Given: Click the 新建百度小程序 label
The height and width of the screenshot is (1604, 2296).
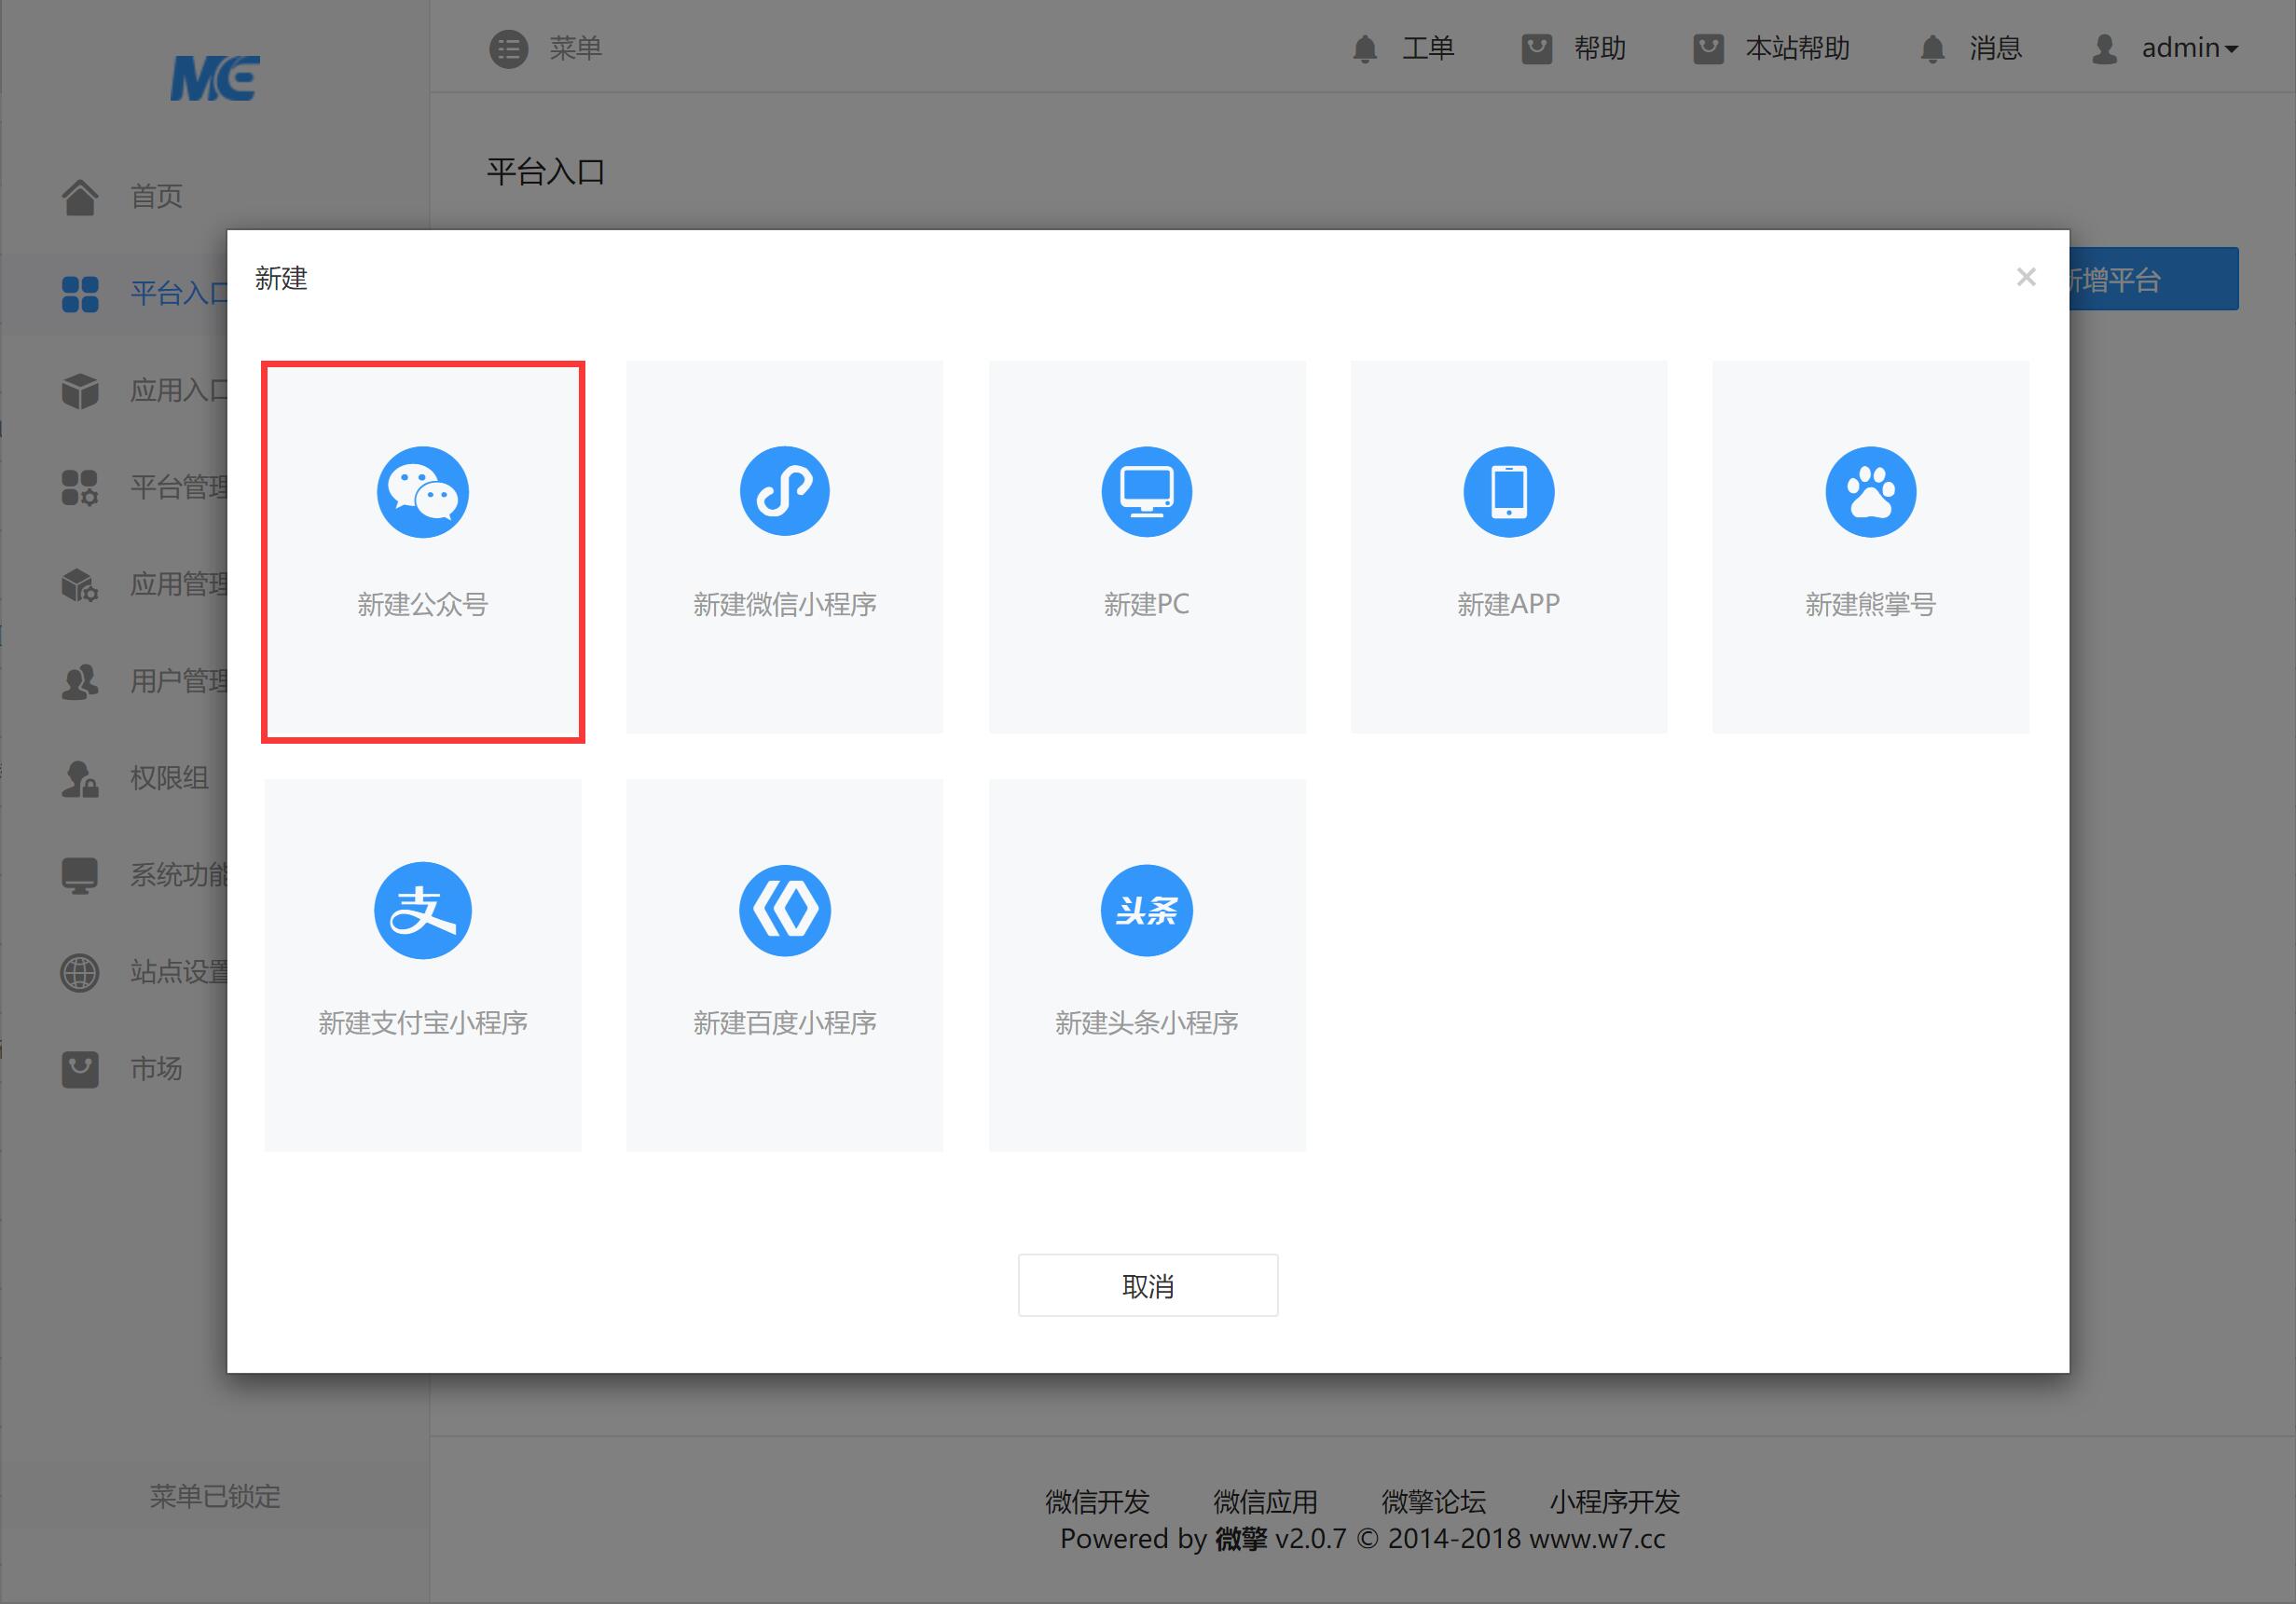Looking at the screenshot, I should coord(784,1022).
